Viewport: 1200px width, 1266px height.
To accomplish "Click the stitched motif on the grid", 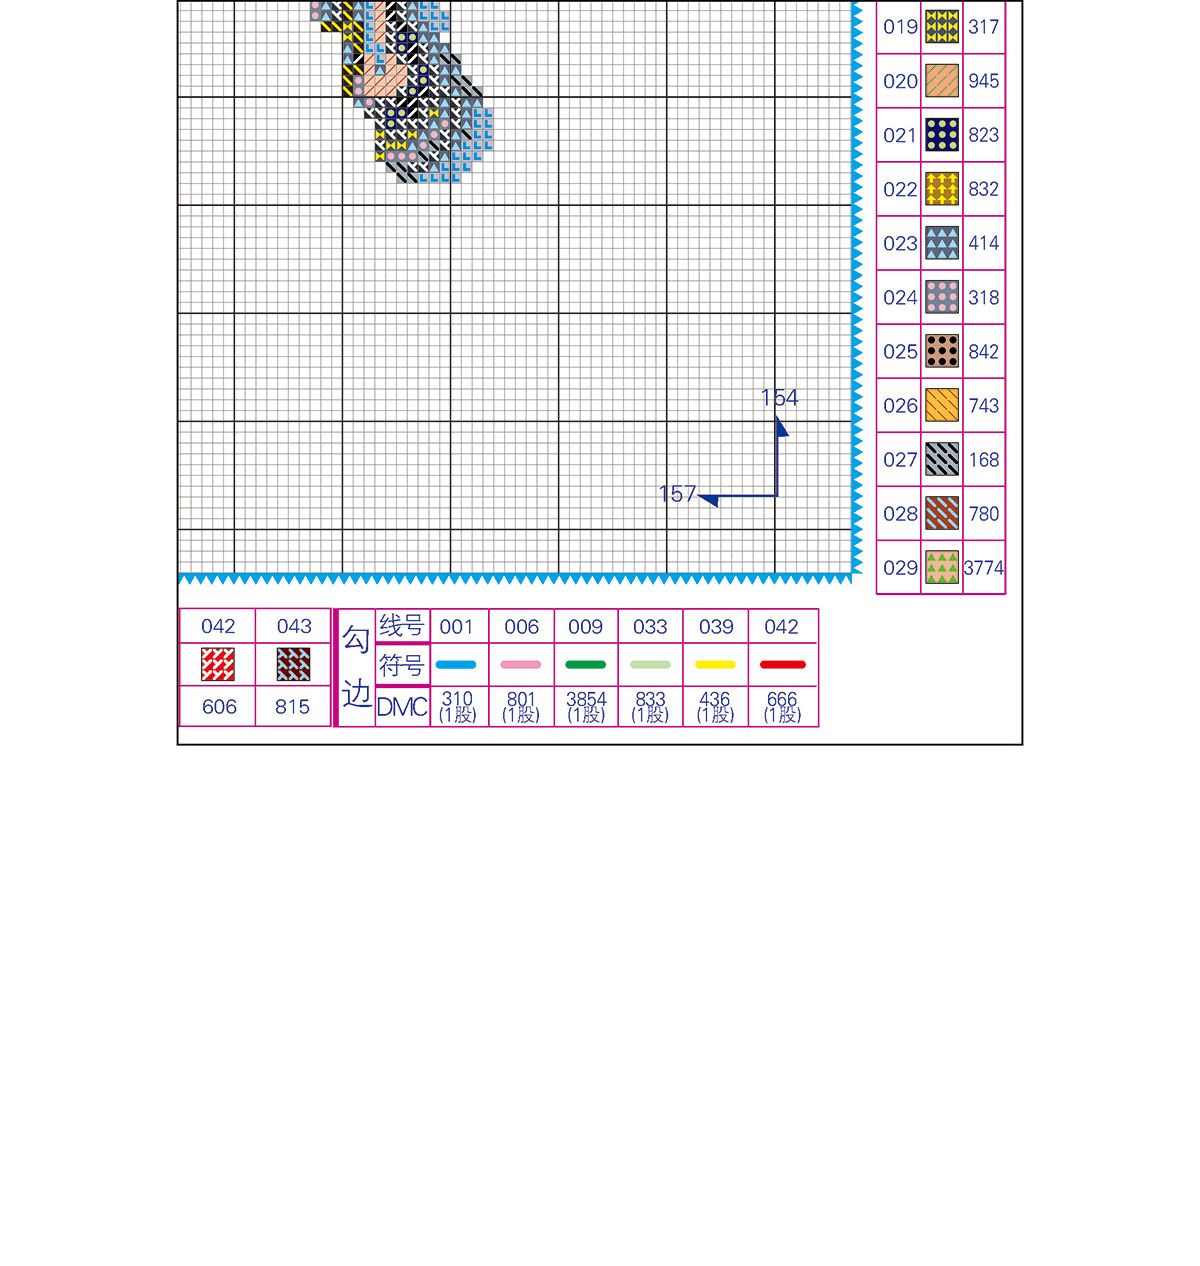I will tap(401, 90).
